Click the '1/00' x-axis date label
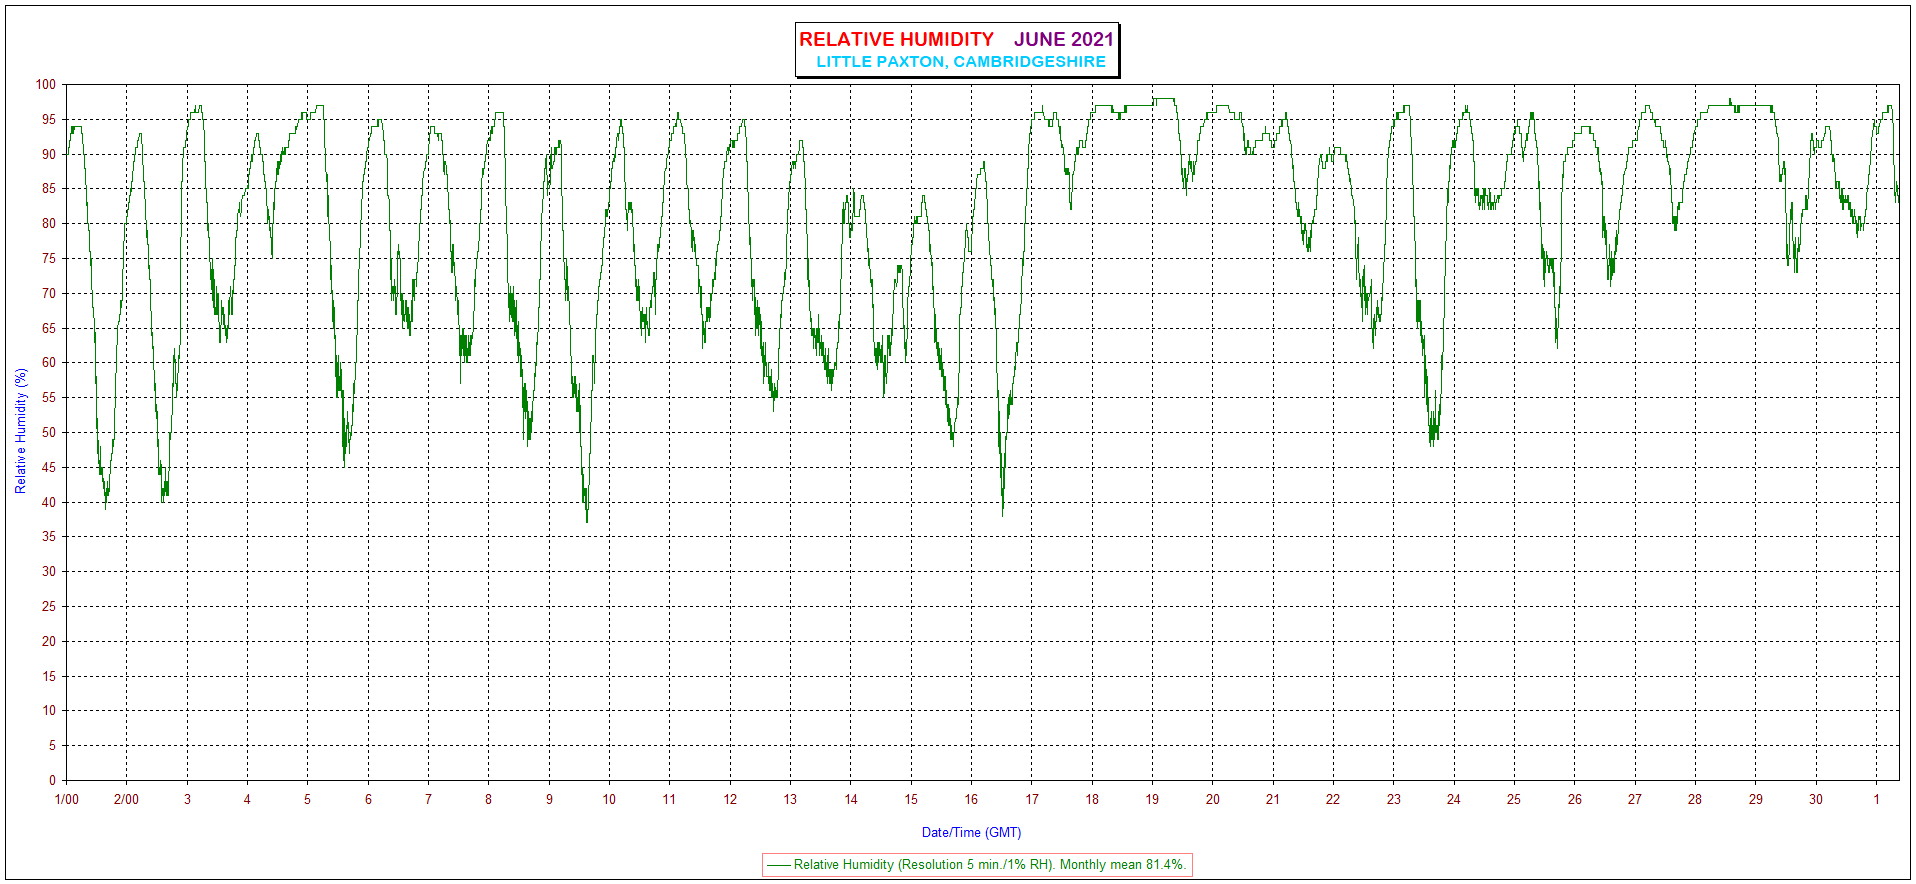Image resolution: width=1916 pixels, height=884 pixels. coord(66,799)
